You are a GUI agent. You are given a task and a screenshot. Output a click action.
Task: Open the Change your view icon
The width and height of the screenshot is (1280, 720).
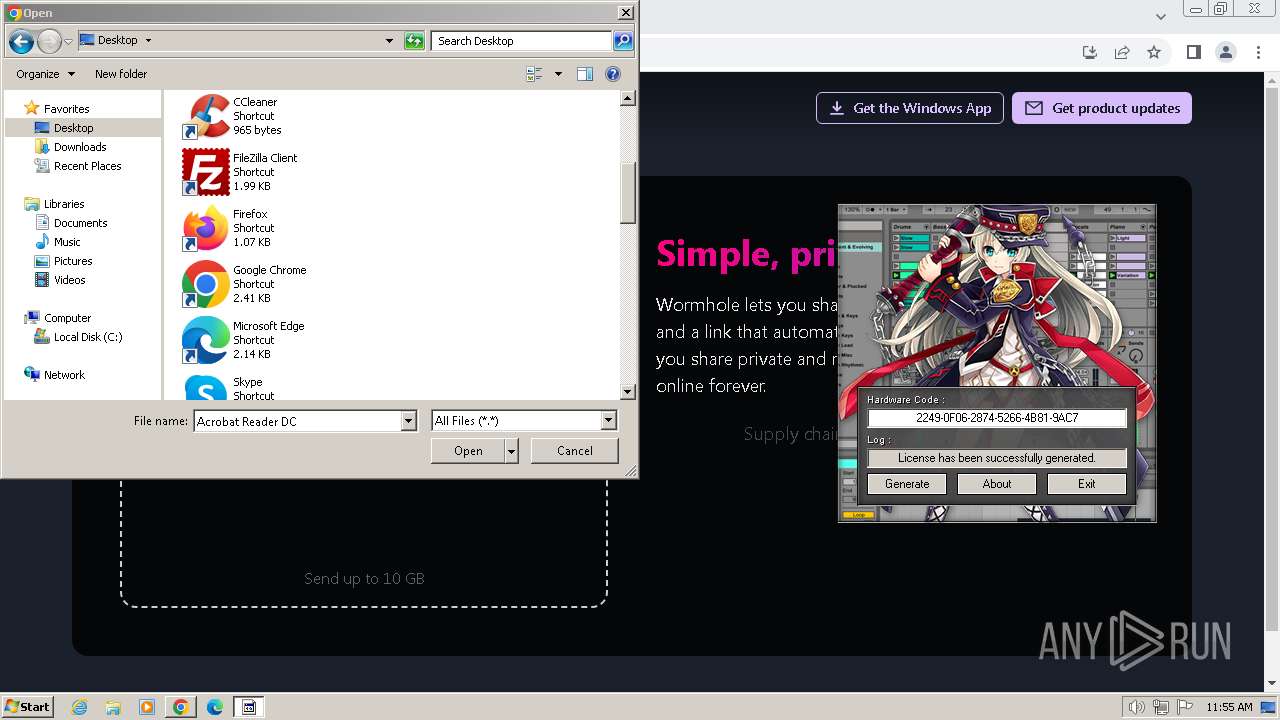tap(535, 74)
